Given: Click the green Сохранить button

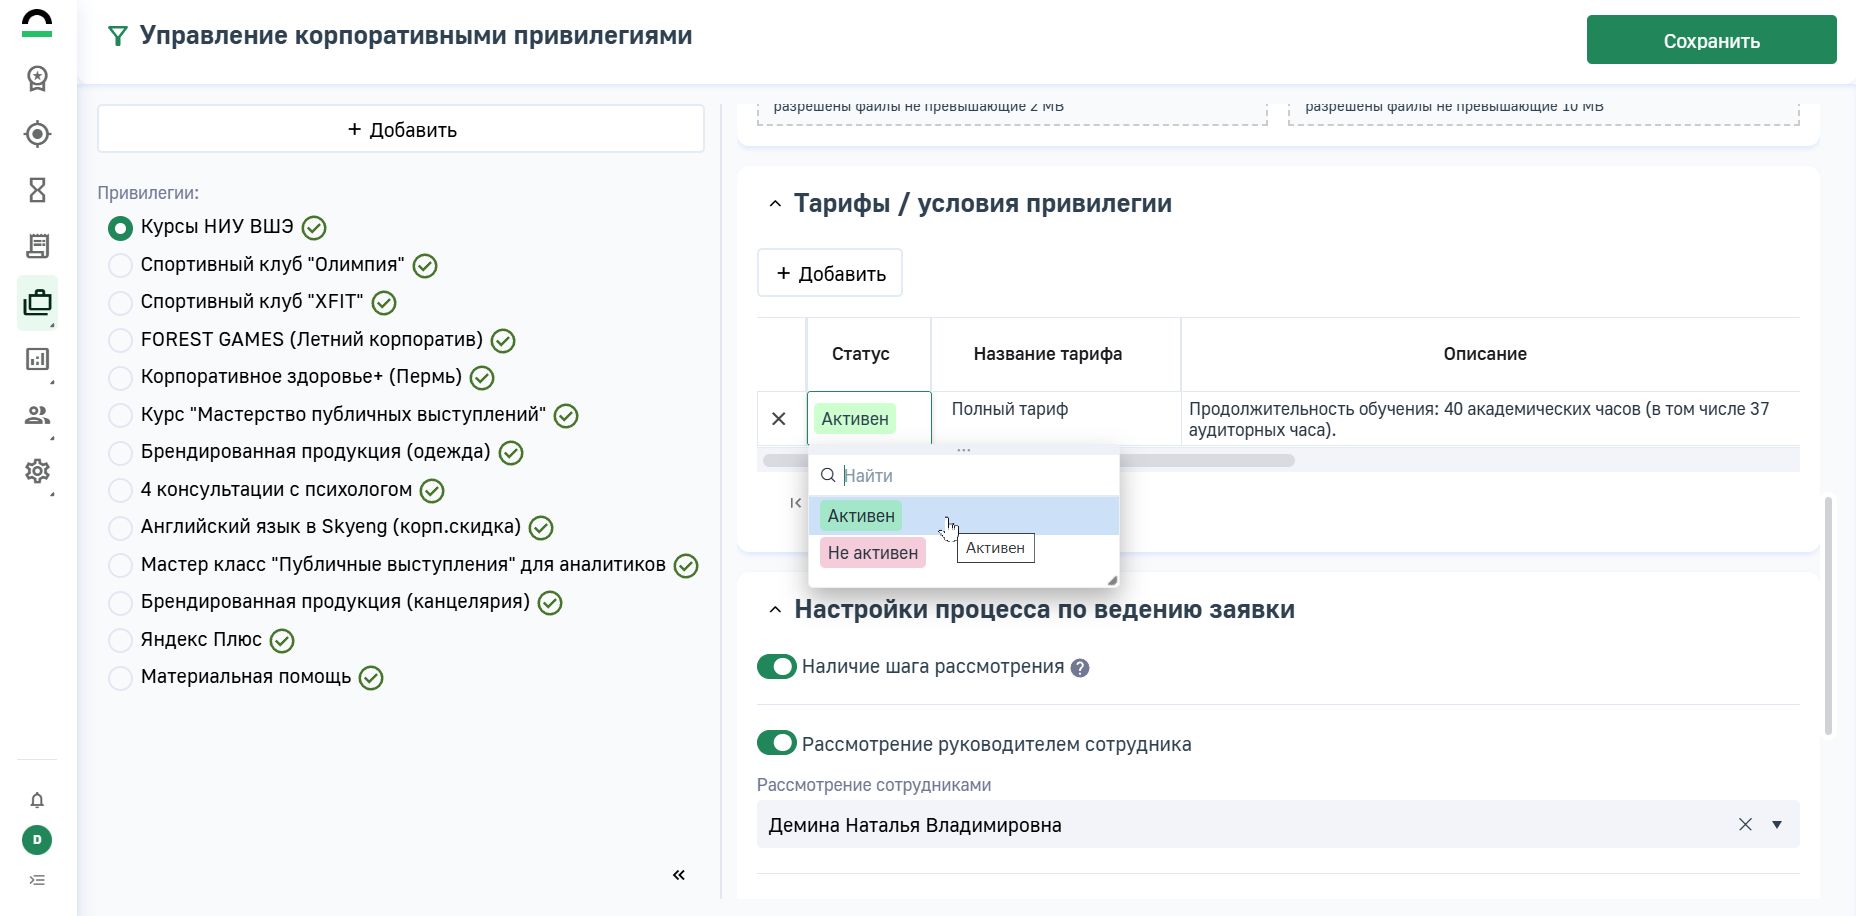Looking at the screenshot, I should 1711,40.
